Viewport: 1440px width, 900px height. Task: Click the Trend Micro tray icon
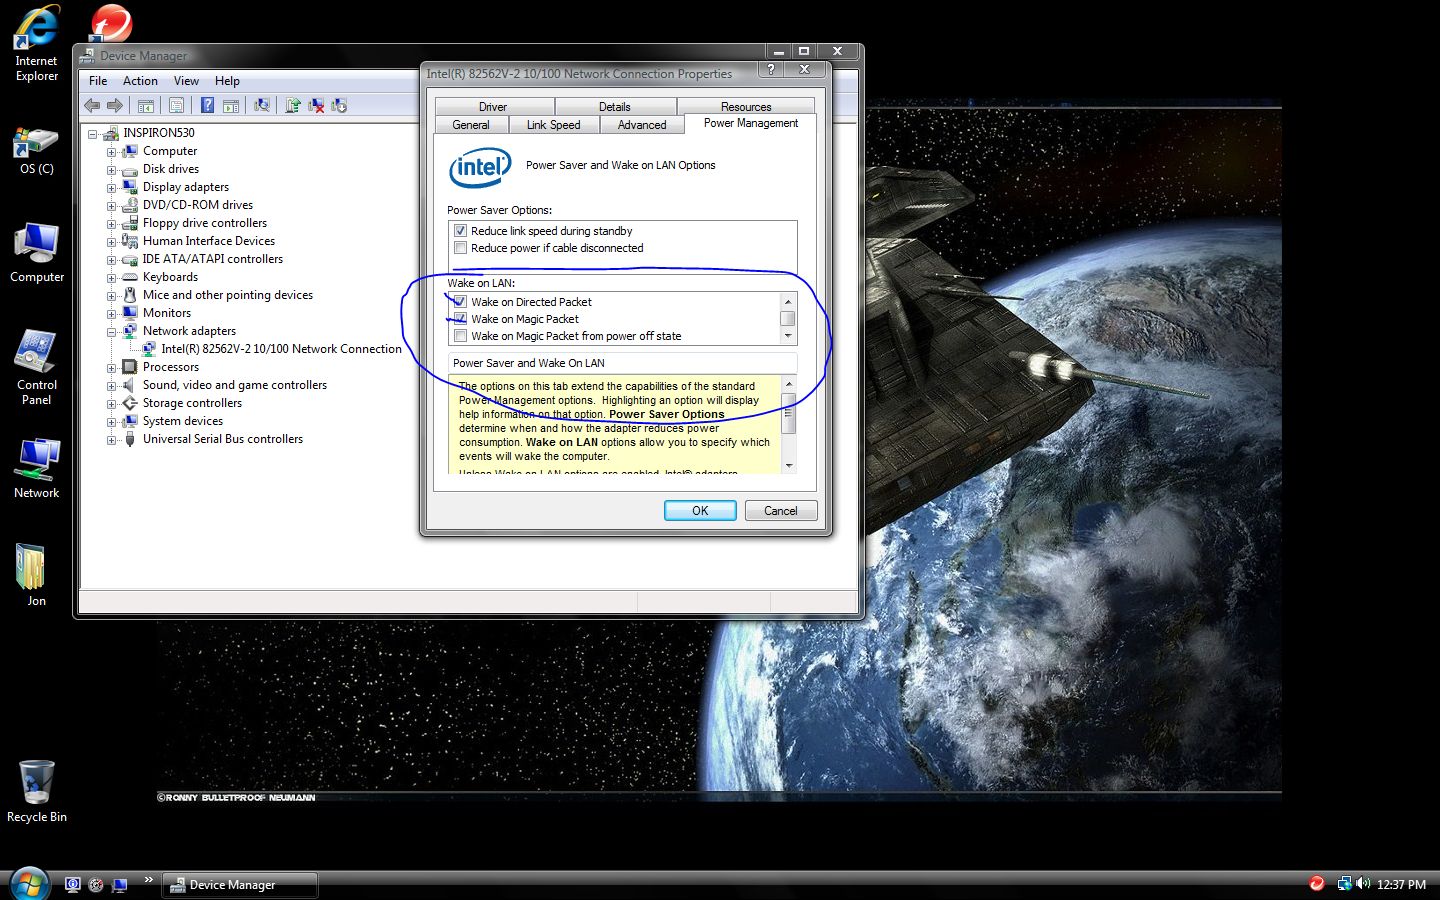coord(1317,884)
